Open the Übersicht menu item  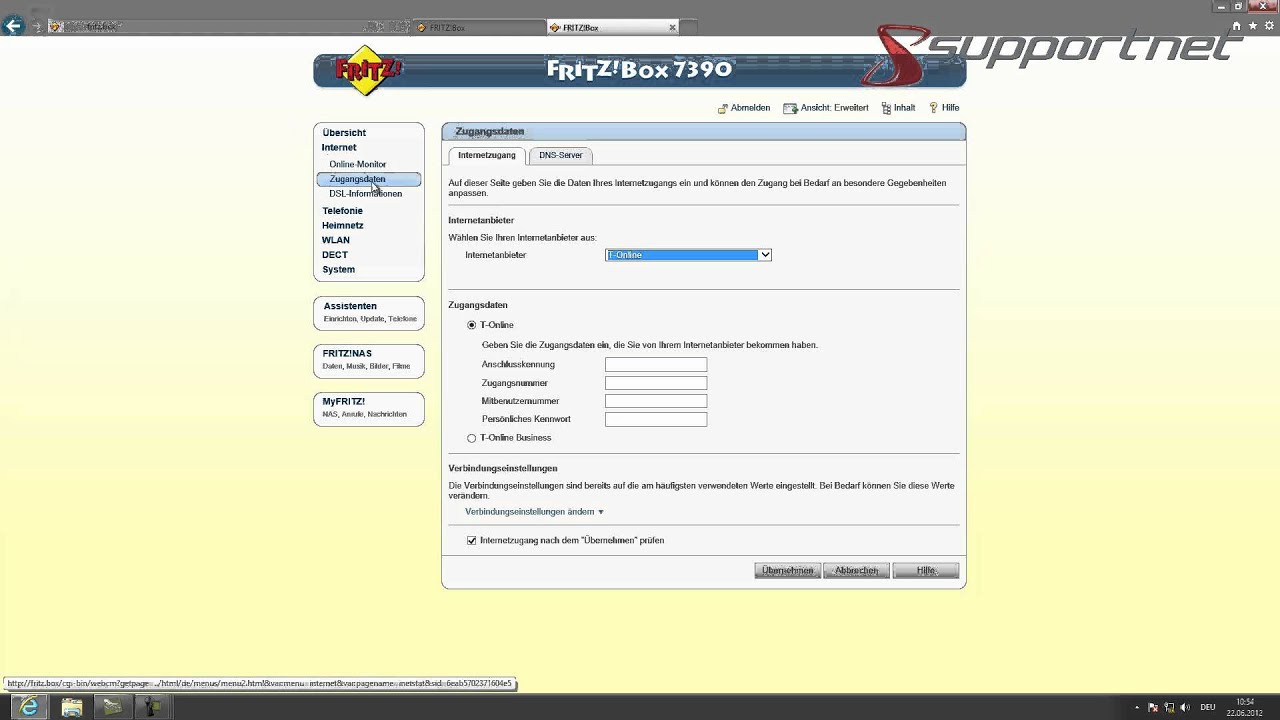(344, 132)
